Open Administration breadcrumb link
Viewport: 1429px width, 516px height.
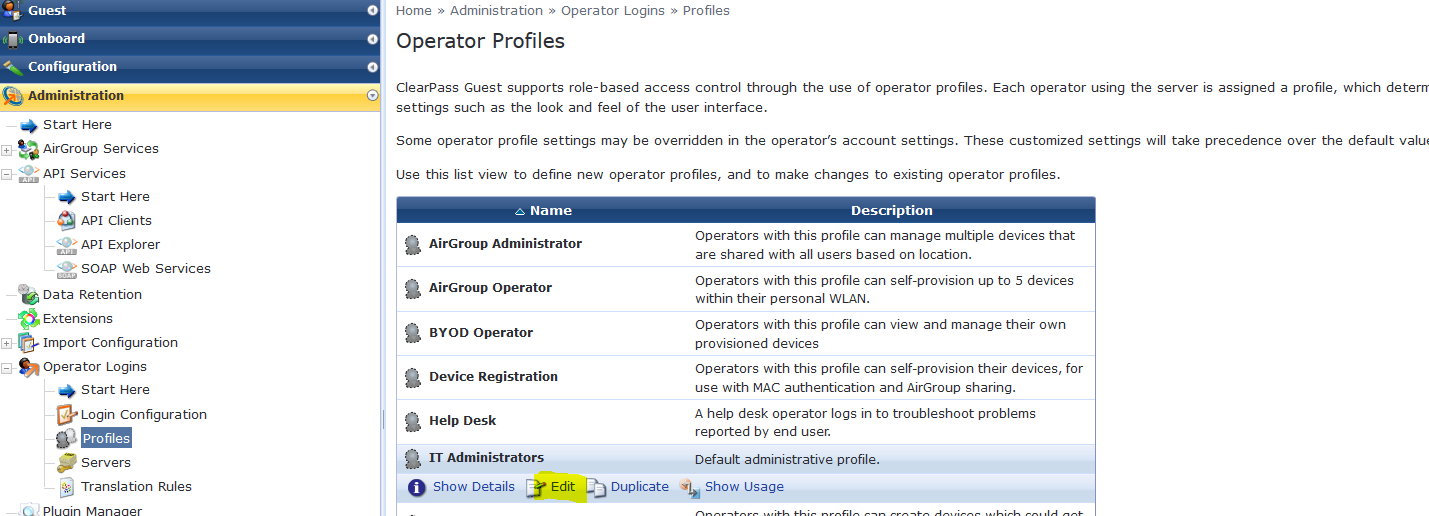(x=496, y=11)
